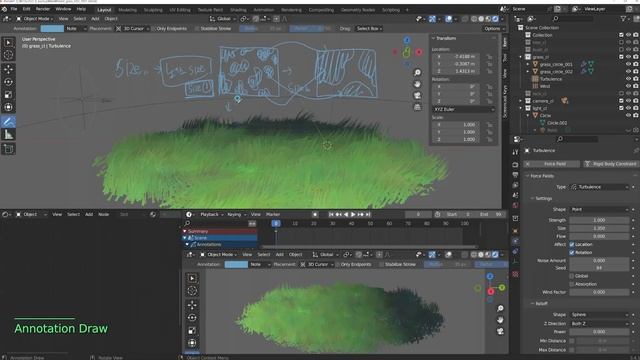
Task: Select the Transform tool in top viewport
Action: (x=8, y=107)
